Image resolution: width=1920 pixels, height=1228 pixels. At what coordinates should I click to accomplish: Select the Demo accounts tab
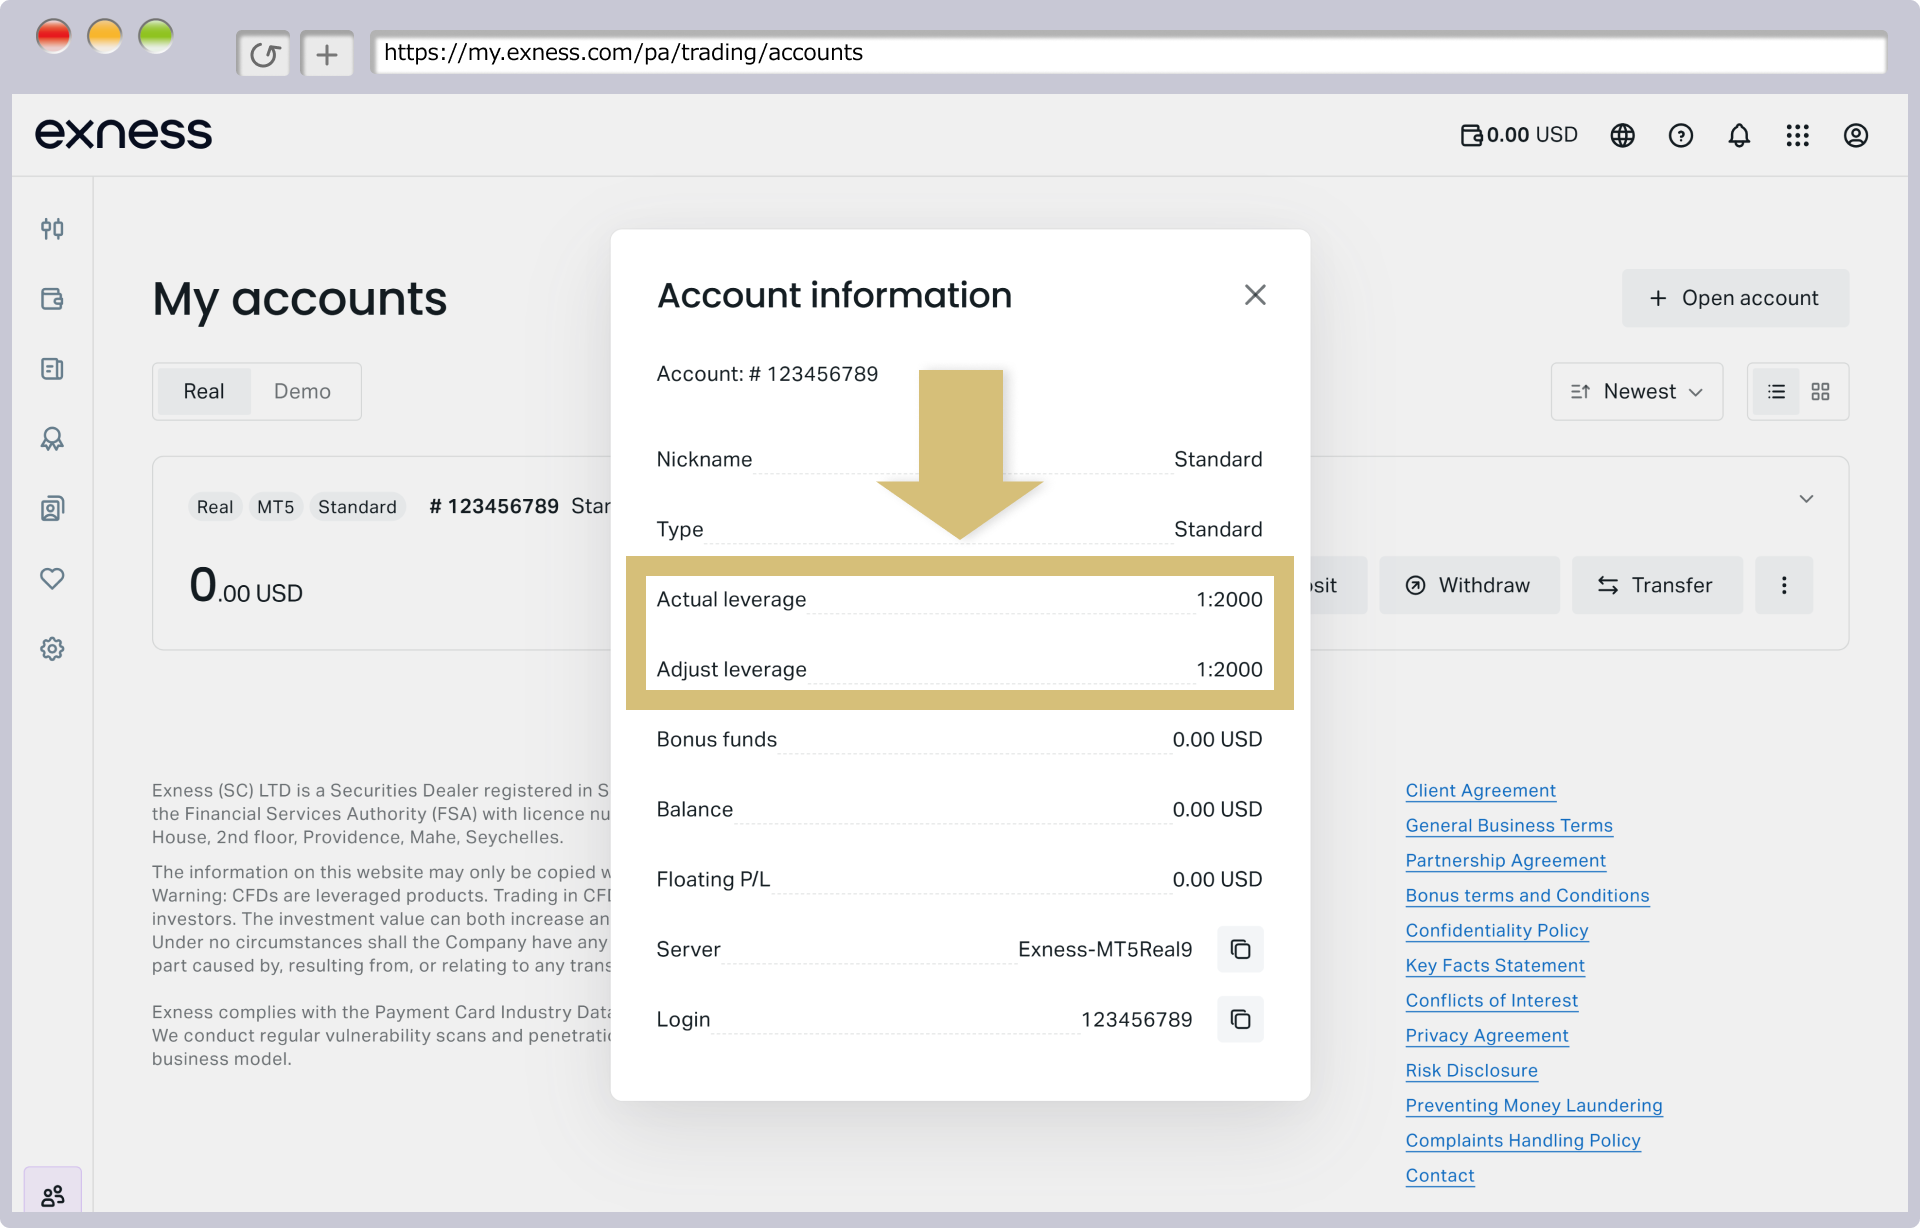point(302,392)
